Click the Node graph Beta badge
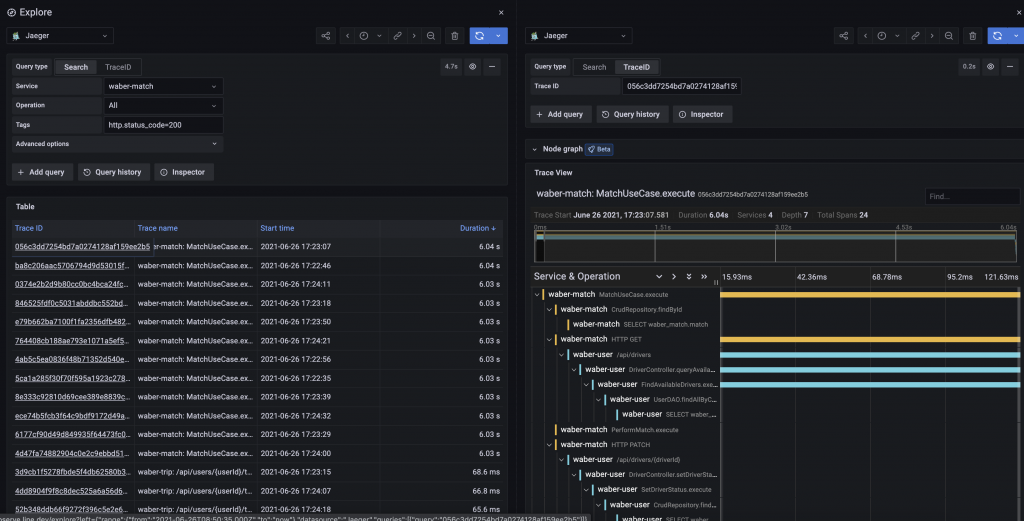Viewport: 1024px width, 521px height. pos(600,150)
